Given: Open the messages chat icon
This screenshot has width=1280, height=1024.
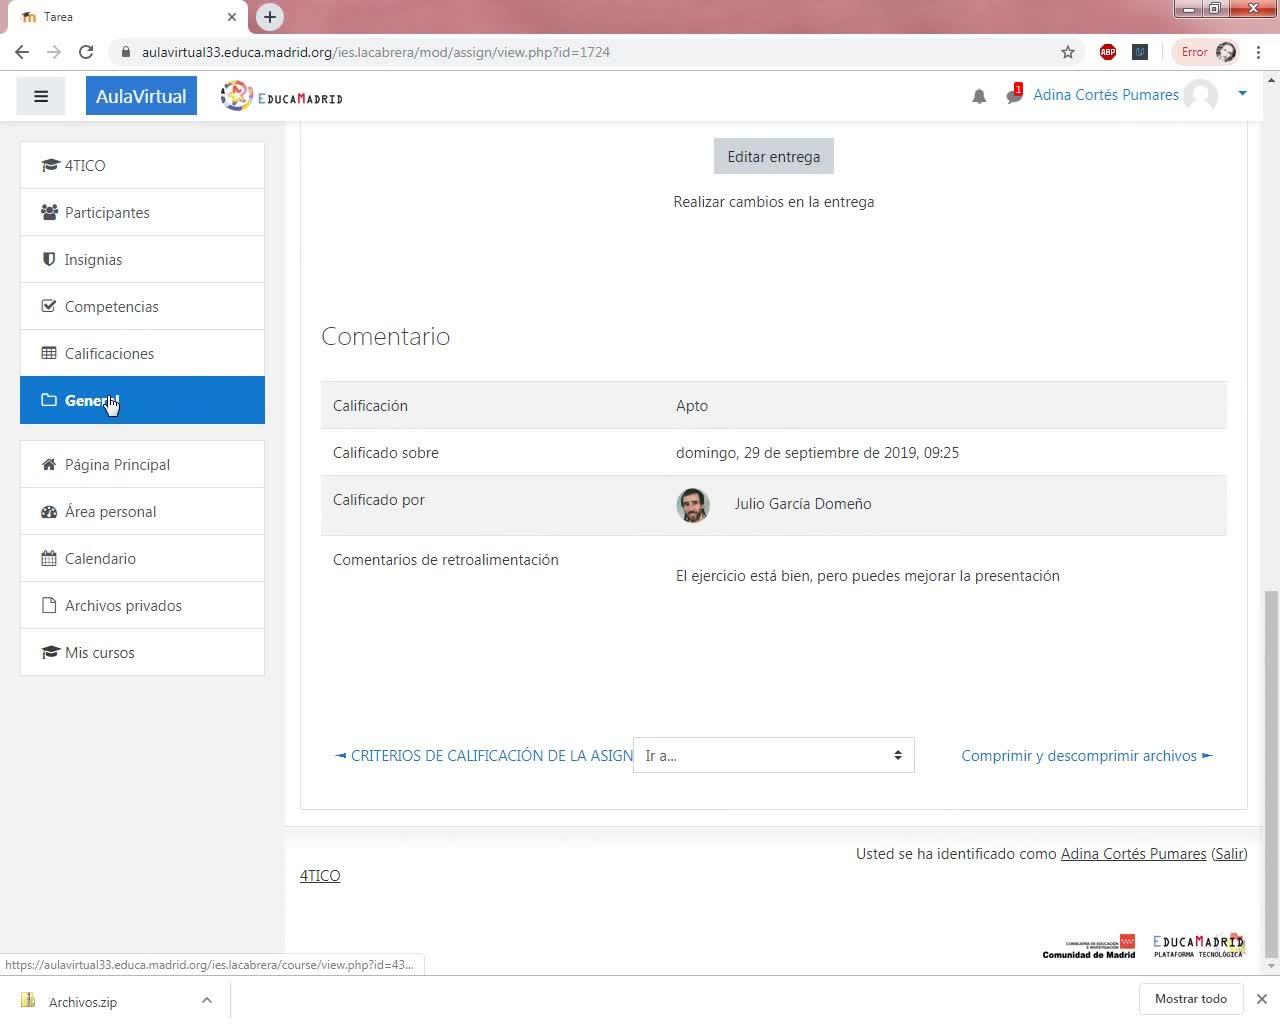Looking at the screenshot, I should [1014, 95].
